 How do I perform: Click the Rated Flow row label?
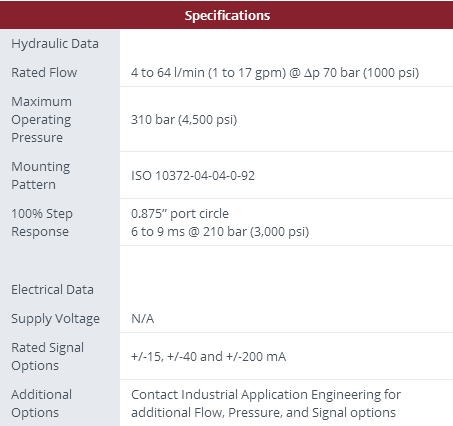(44, 72)
